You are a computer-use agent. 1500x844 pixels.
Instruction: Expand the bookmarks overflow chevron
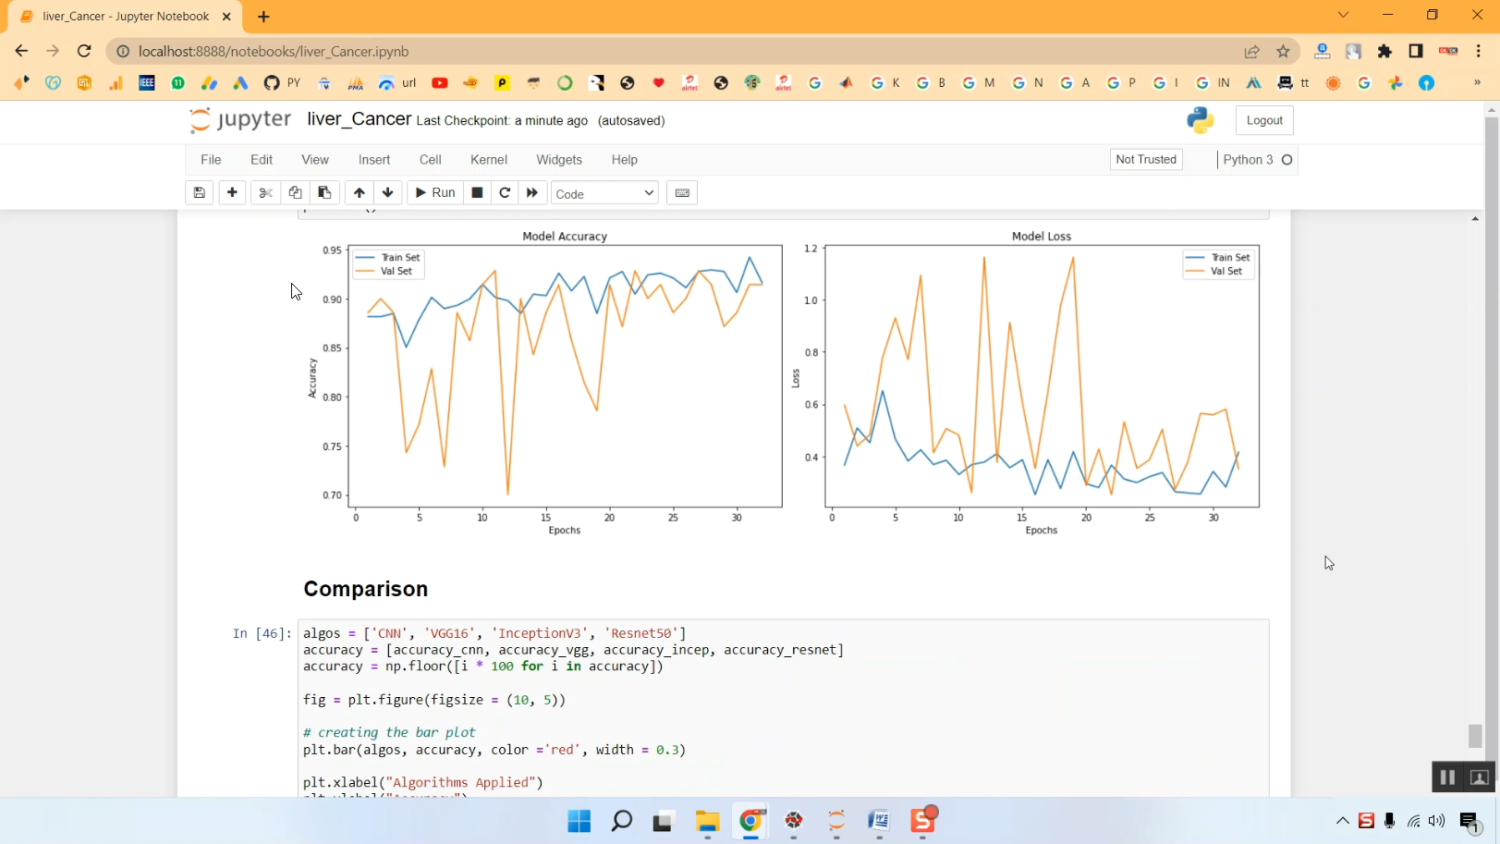coord(1477,83)
